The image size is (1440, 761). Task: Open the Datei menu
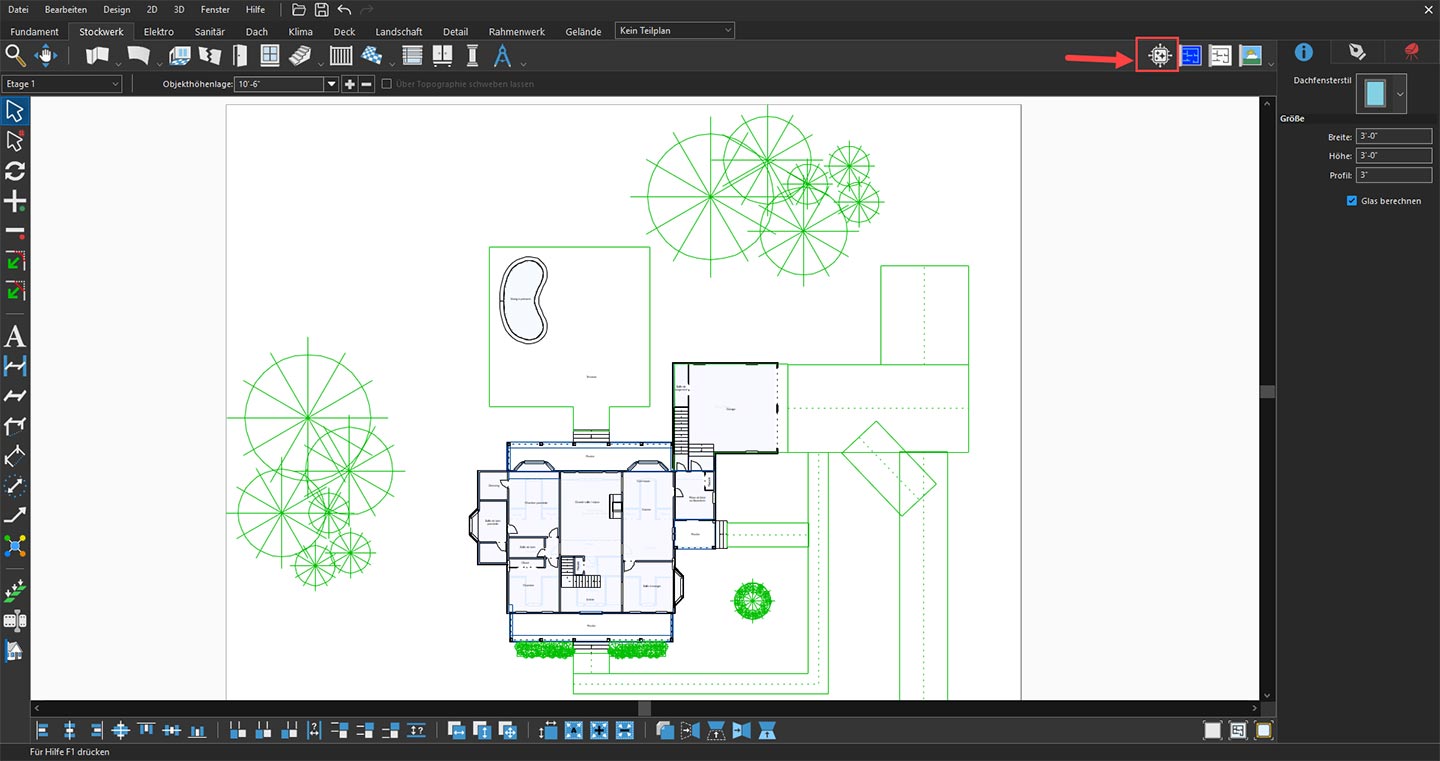[x=18, y=9]
